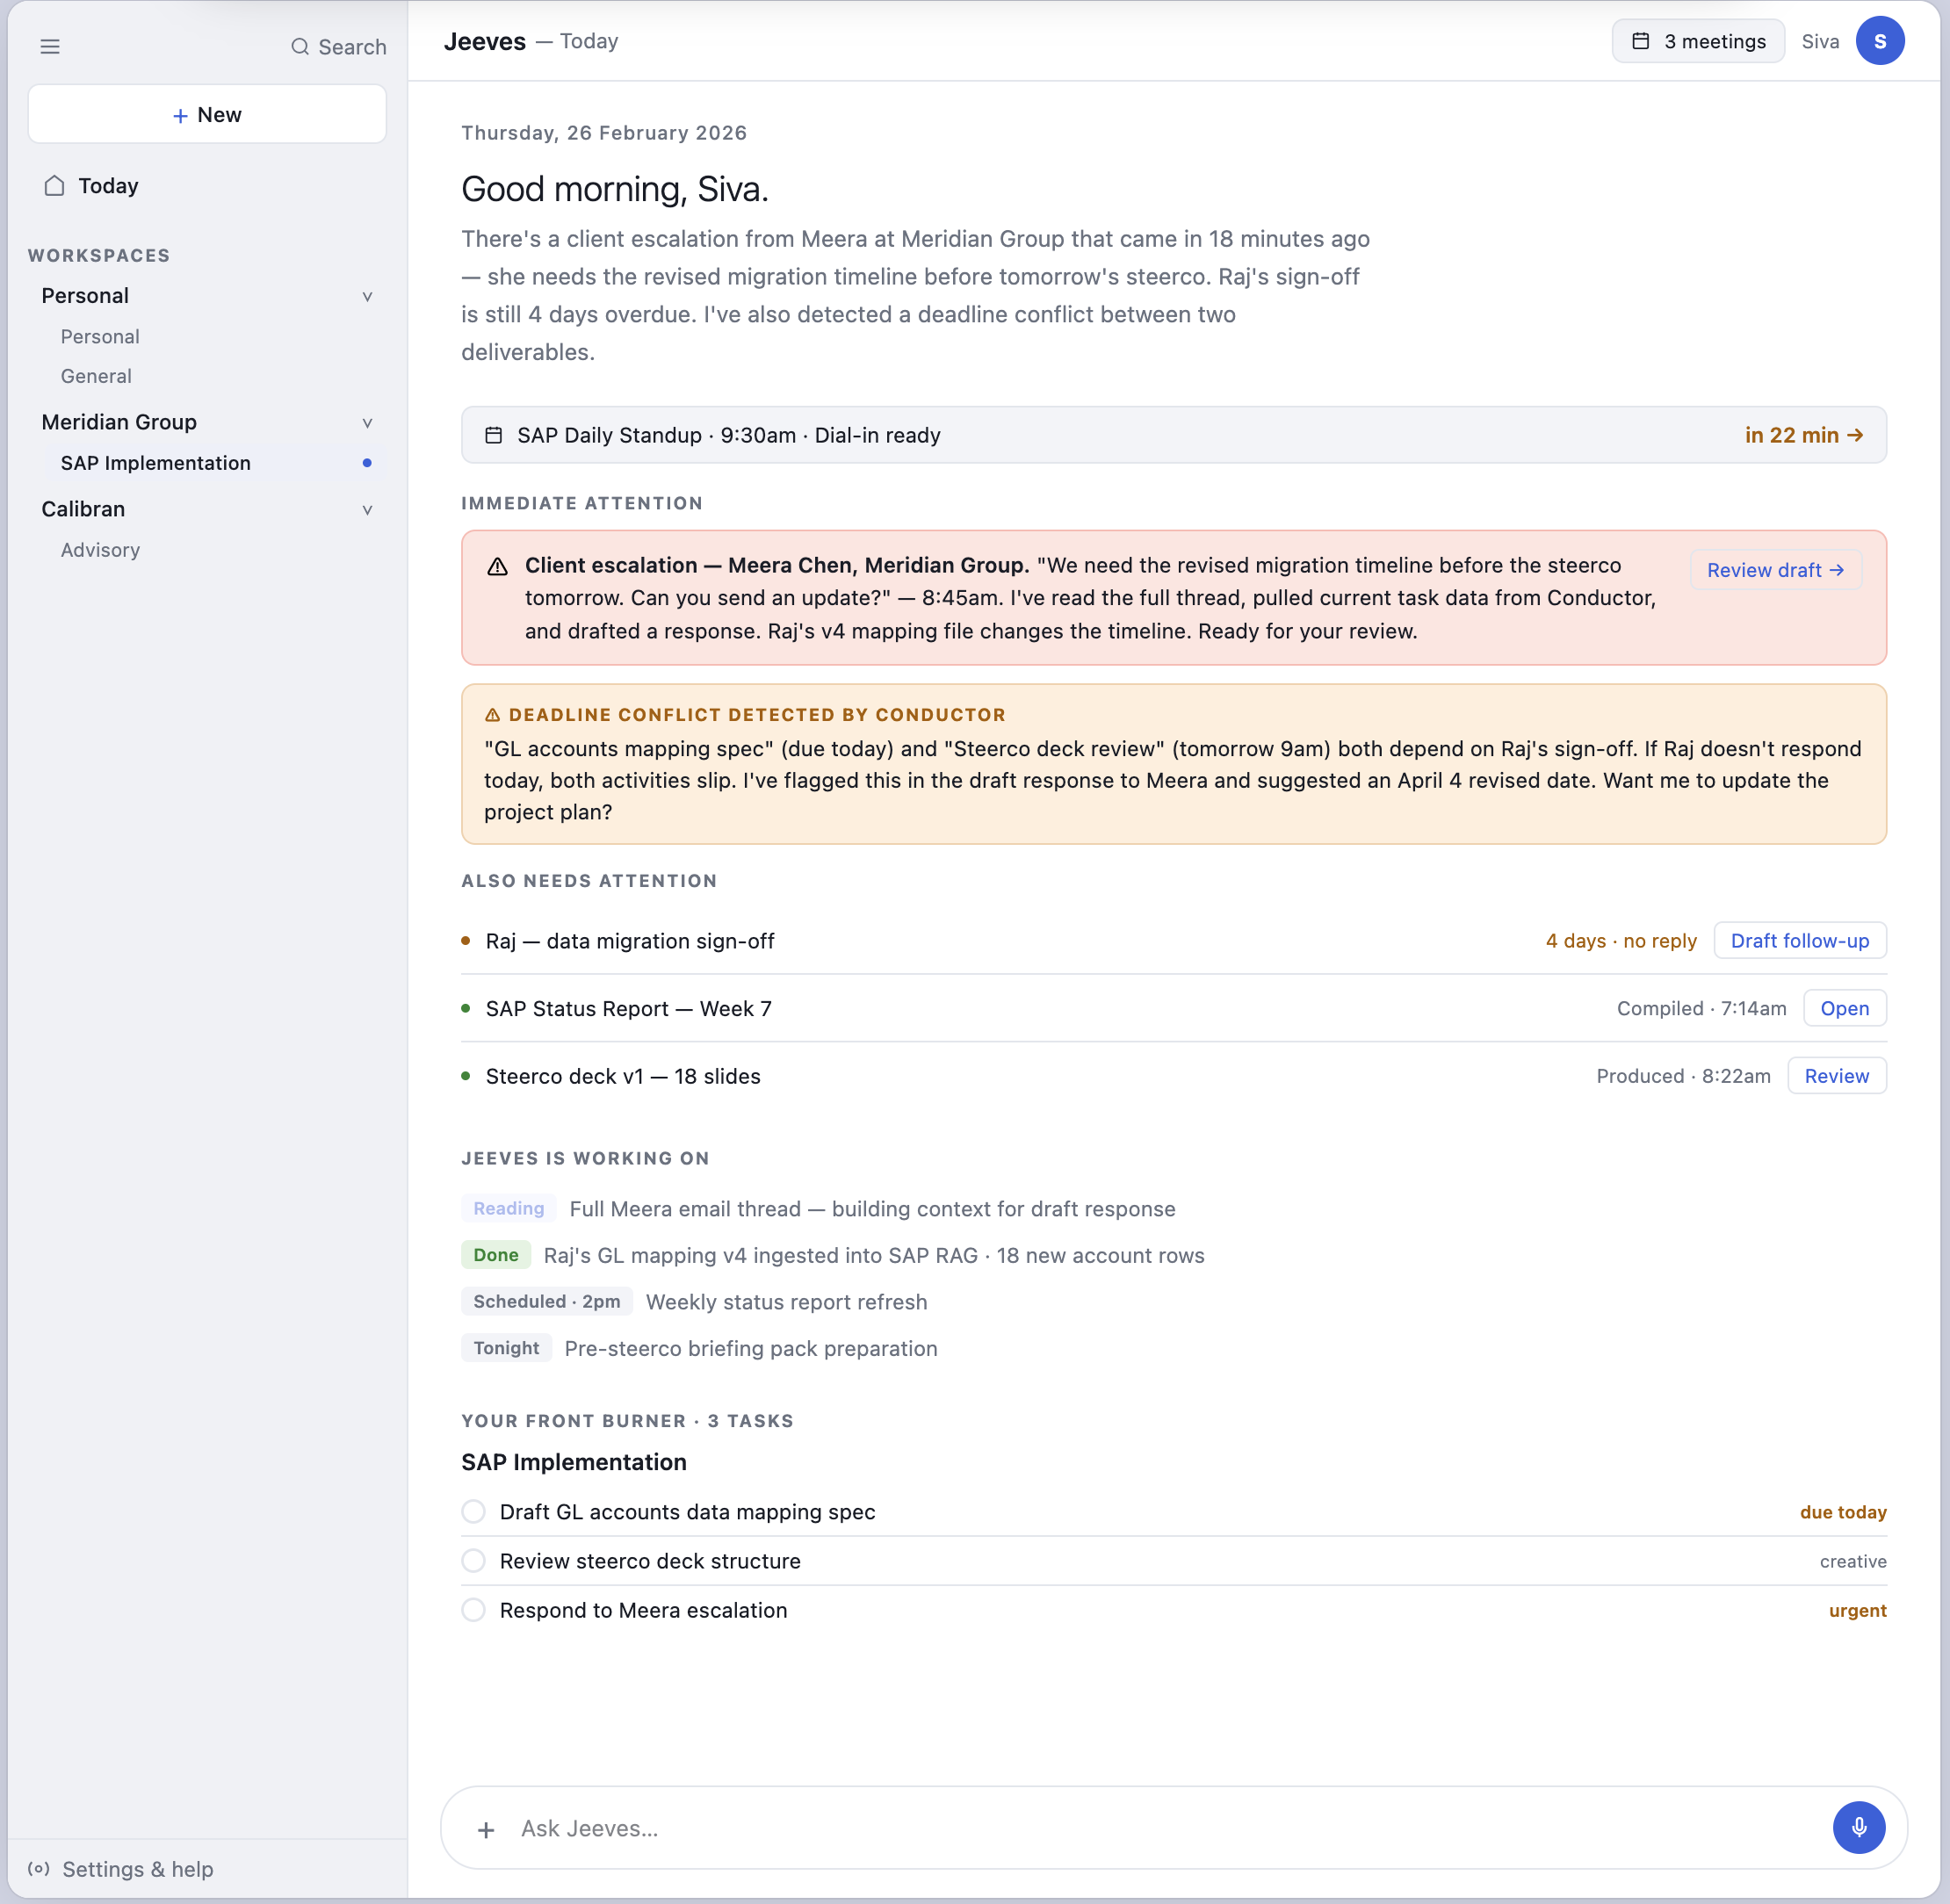Screen dimensions: 1950x1904
Task: Focus the Ask Jeeves input field
Action: pyautogui.click(x=1170, y=1829)
